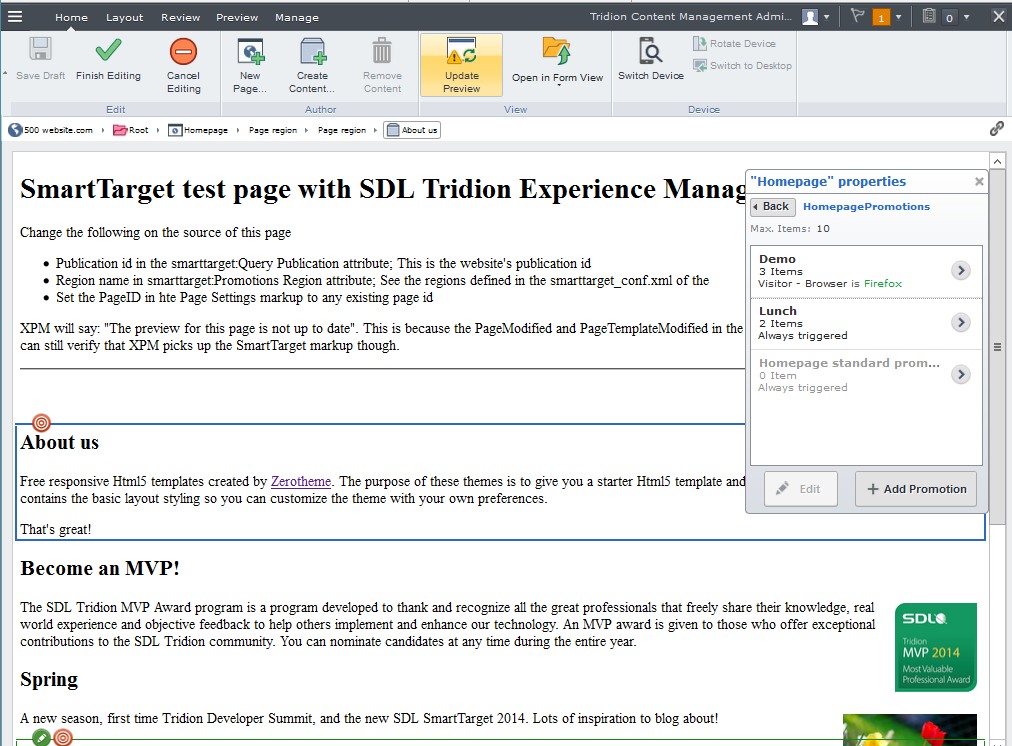Open the Preview tab
The width and height of the screenshot is (1012, 746).
tap(237, 17)
